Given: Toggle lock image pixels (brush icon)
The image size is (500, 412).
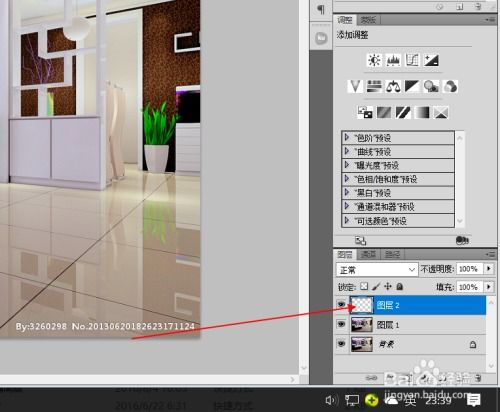Looking at the screenshot, I should (376, 286).
